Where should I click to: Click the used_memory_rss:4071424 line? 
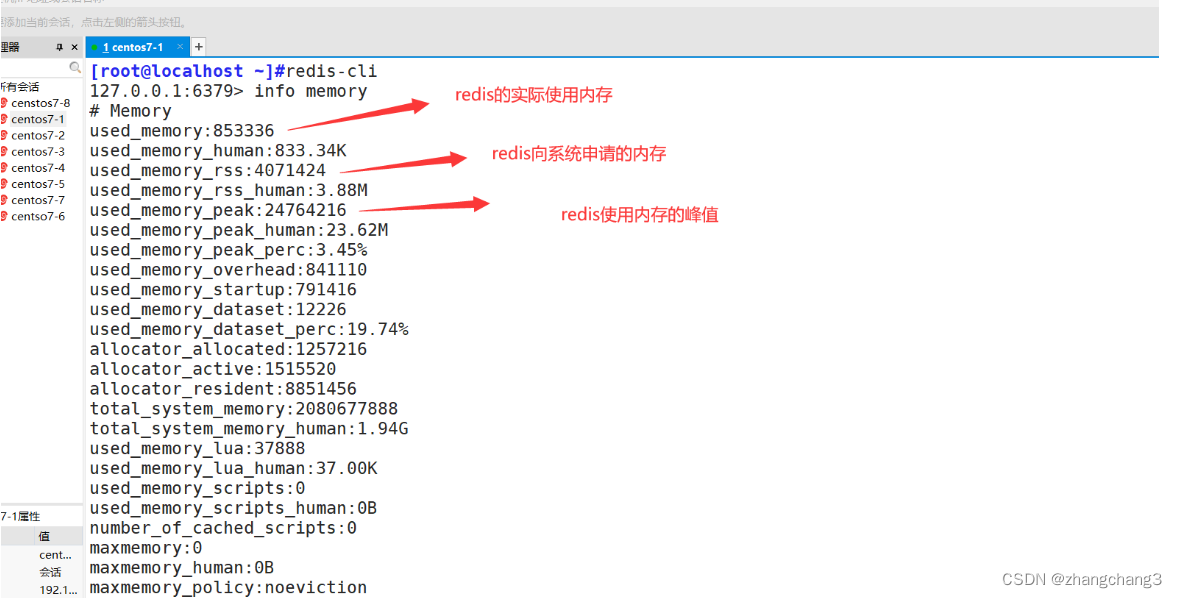[x=208, y=171]
